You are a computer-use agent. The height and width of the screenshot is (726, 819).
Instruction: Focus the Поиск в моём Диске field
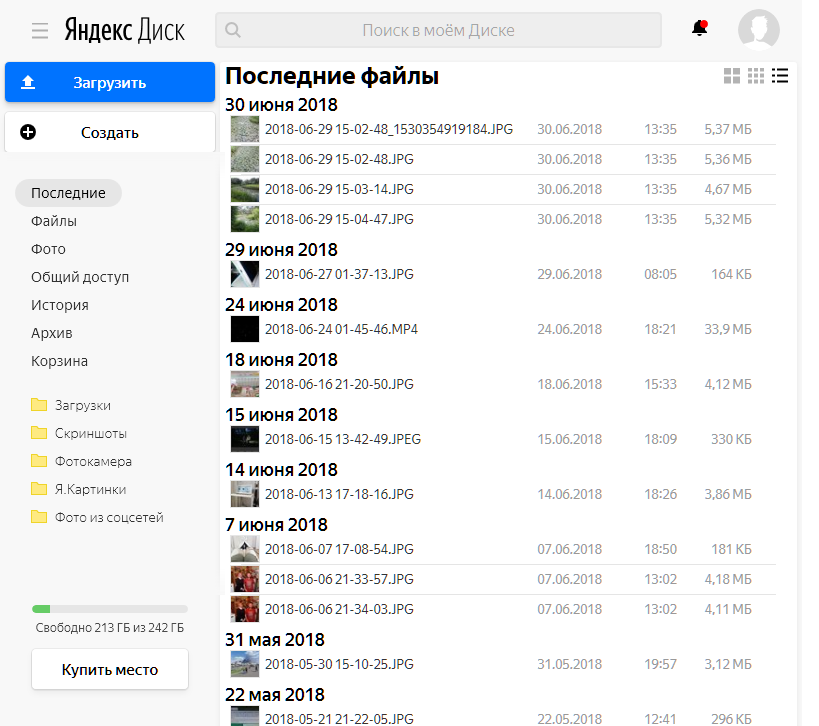[438, 30]
